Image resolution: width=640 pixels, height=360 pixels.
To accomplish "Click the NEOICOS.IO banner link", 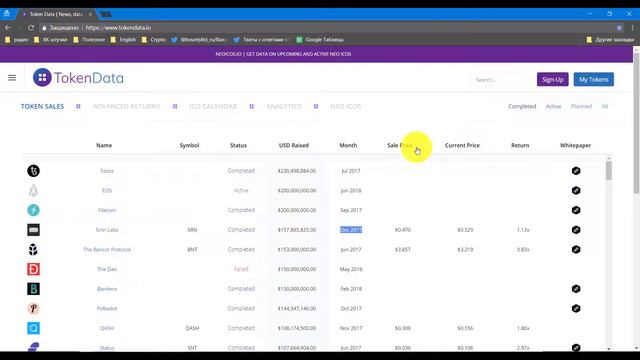I will [283, 54].
